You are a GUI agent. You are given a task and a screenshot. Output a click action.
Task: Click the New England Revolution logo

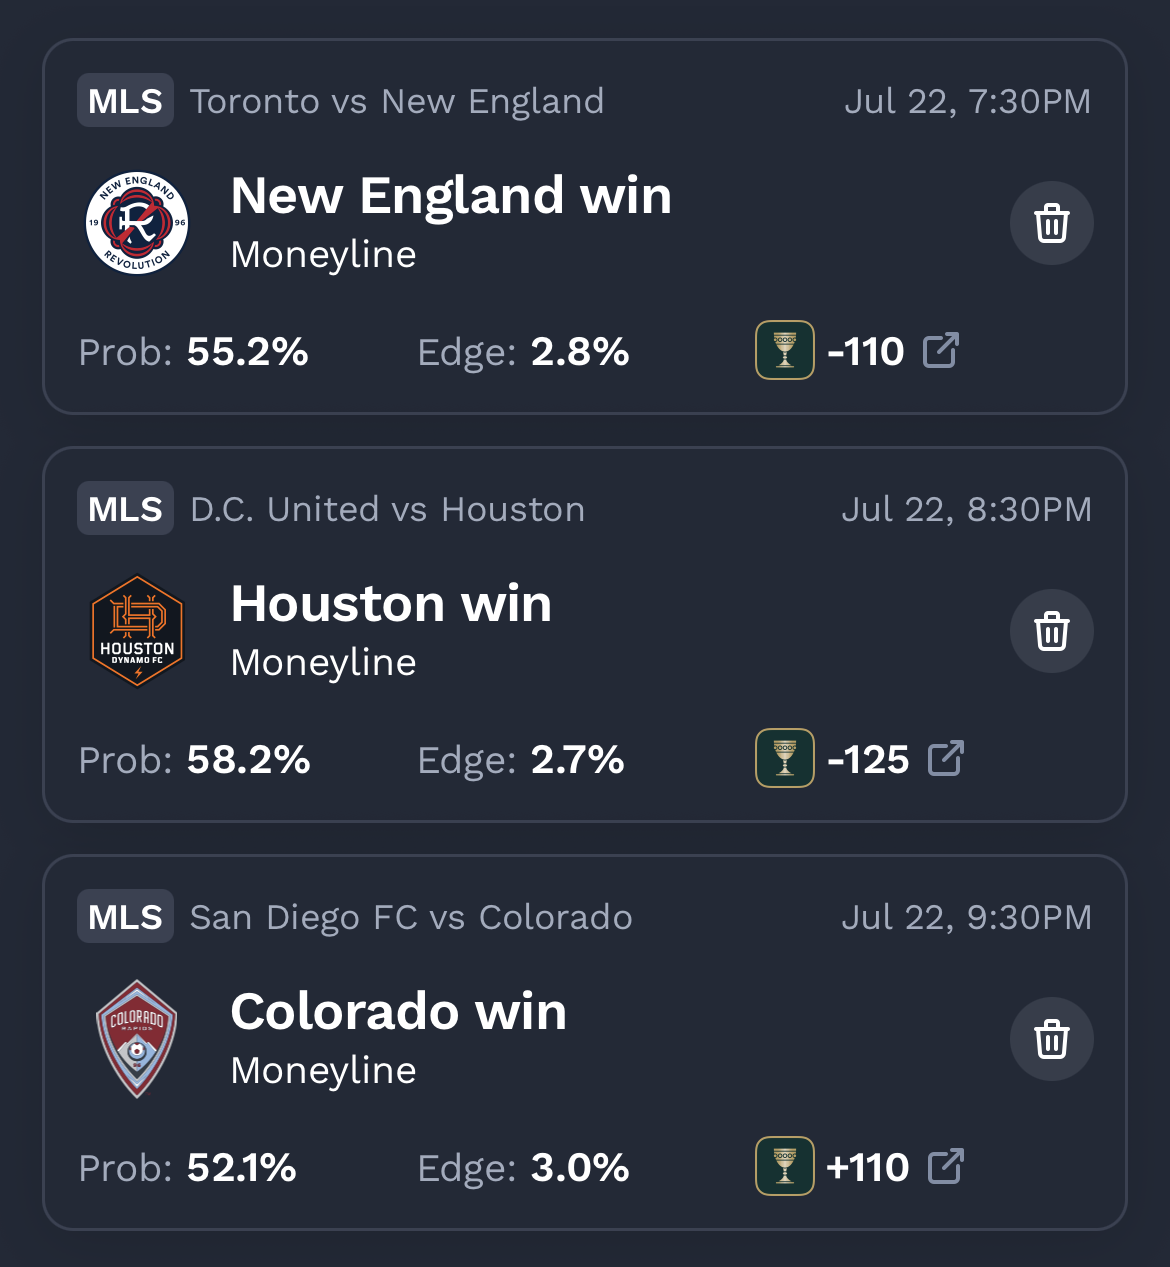(137, 223)
